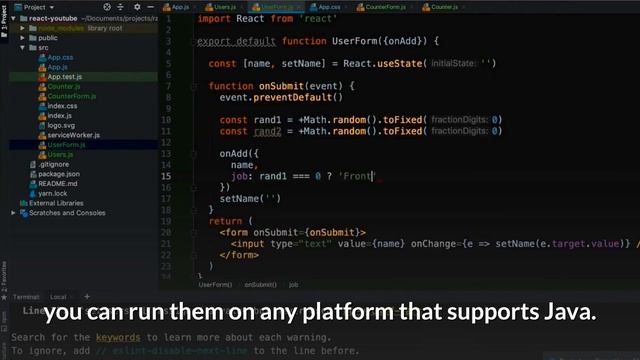Collapse the react-youtube project root
640x360 pixels.
coord(13,18)
